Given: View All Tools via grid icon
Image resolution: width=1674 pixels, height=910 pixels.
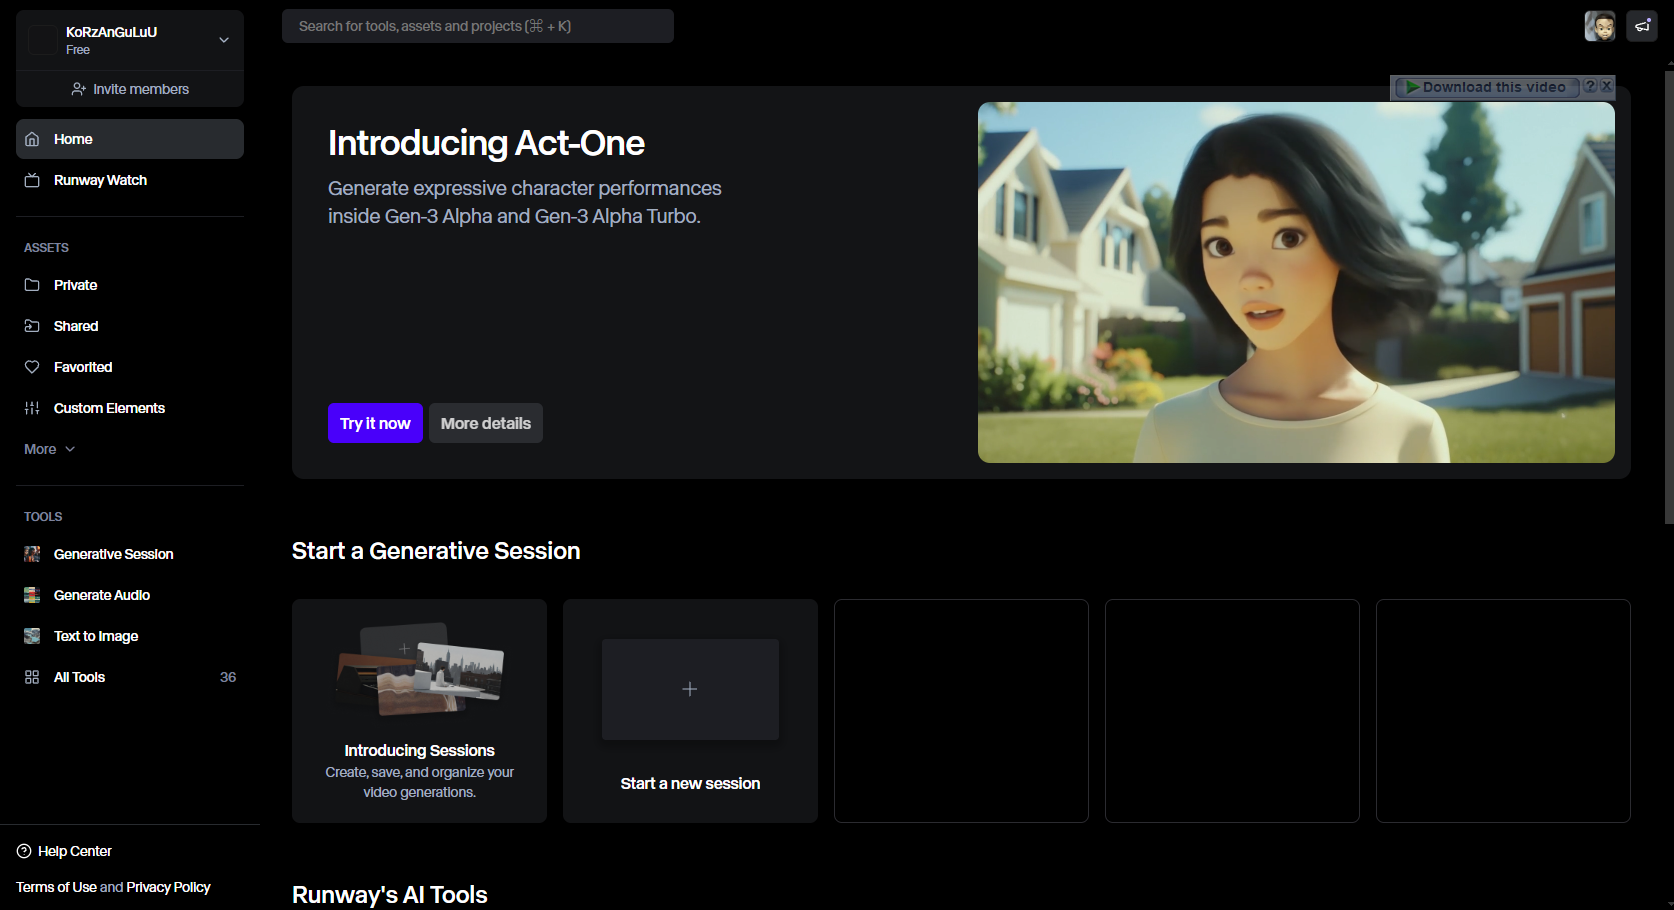Looking at the screenshot, I should [32, 677].
